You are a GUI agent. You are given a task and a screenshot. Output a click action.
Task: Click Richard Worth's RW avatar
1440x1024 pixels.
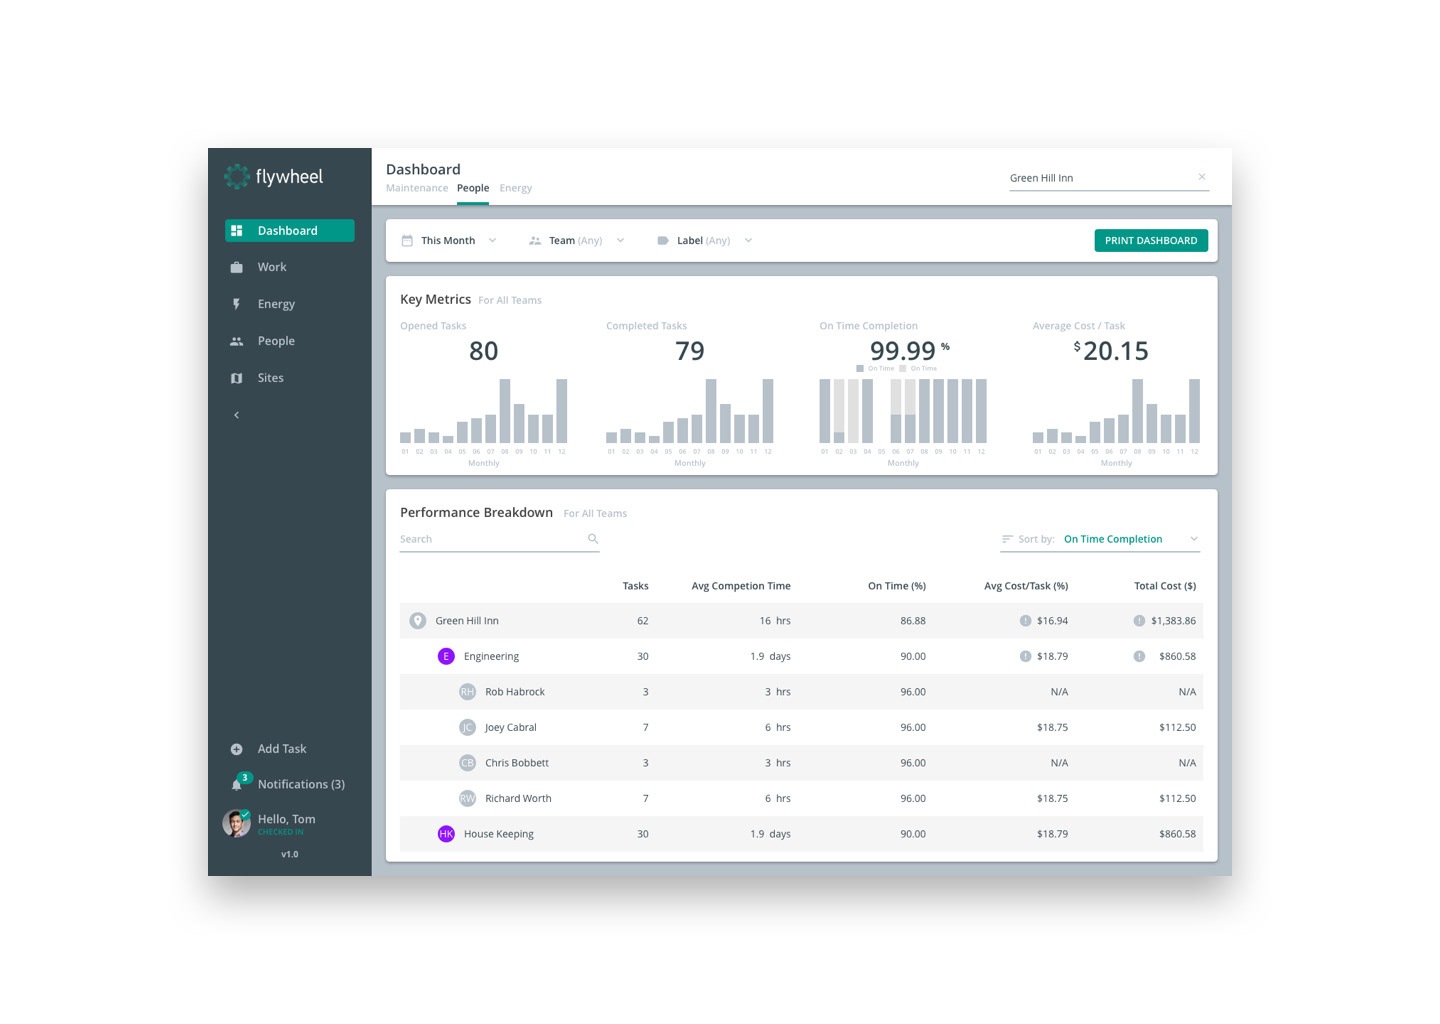point(467,798)
